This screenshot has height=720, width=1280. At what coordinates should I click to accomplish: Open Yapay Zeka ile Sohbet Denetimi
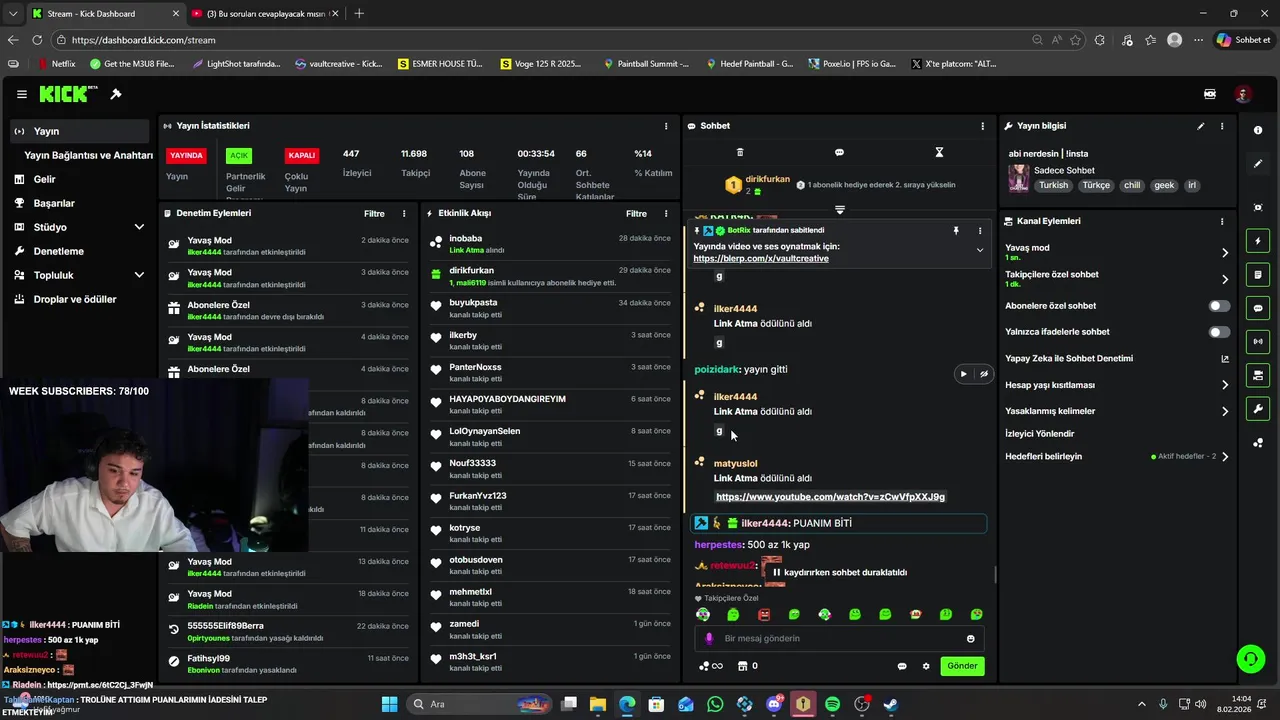[1069, 358]
